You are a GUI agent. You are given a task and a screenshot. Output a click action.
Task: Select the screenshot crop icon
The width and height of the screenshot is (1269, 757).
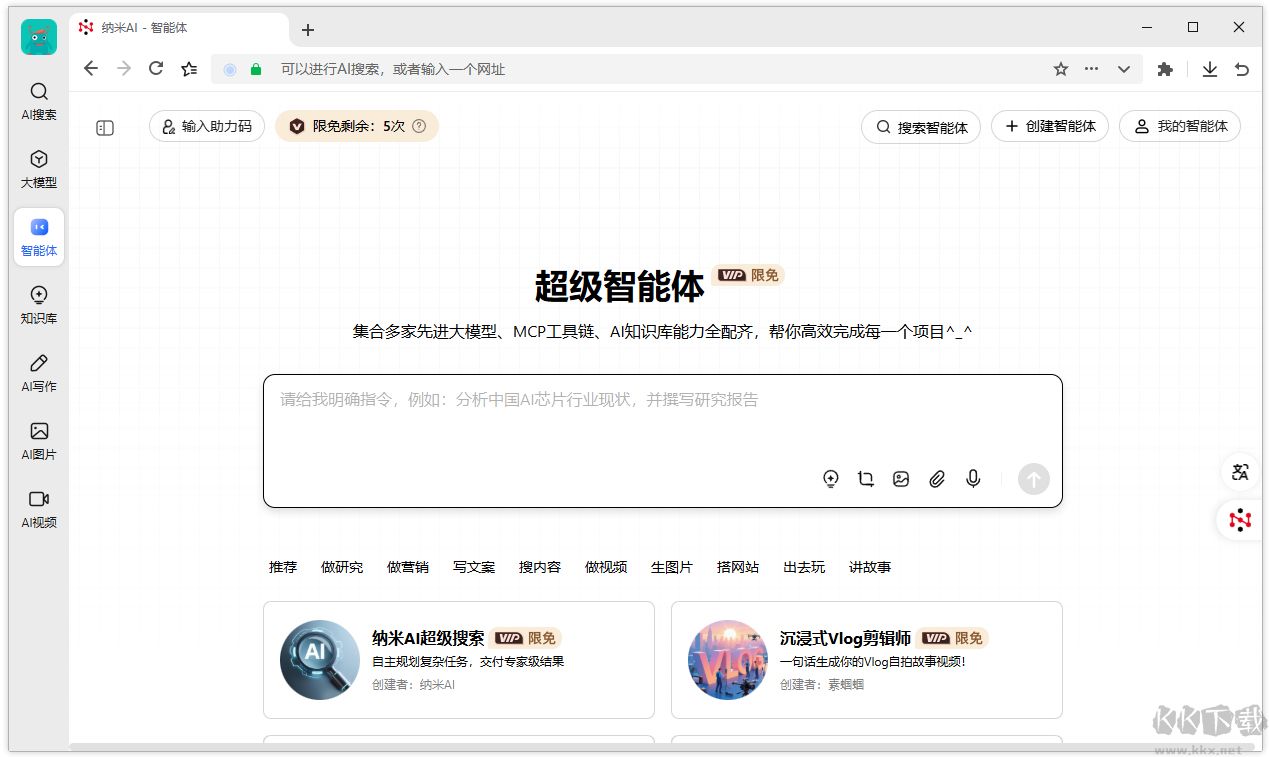(x=866, y=479)
